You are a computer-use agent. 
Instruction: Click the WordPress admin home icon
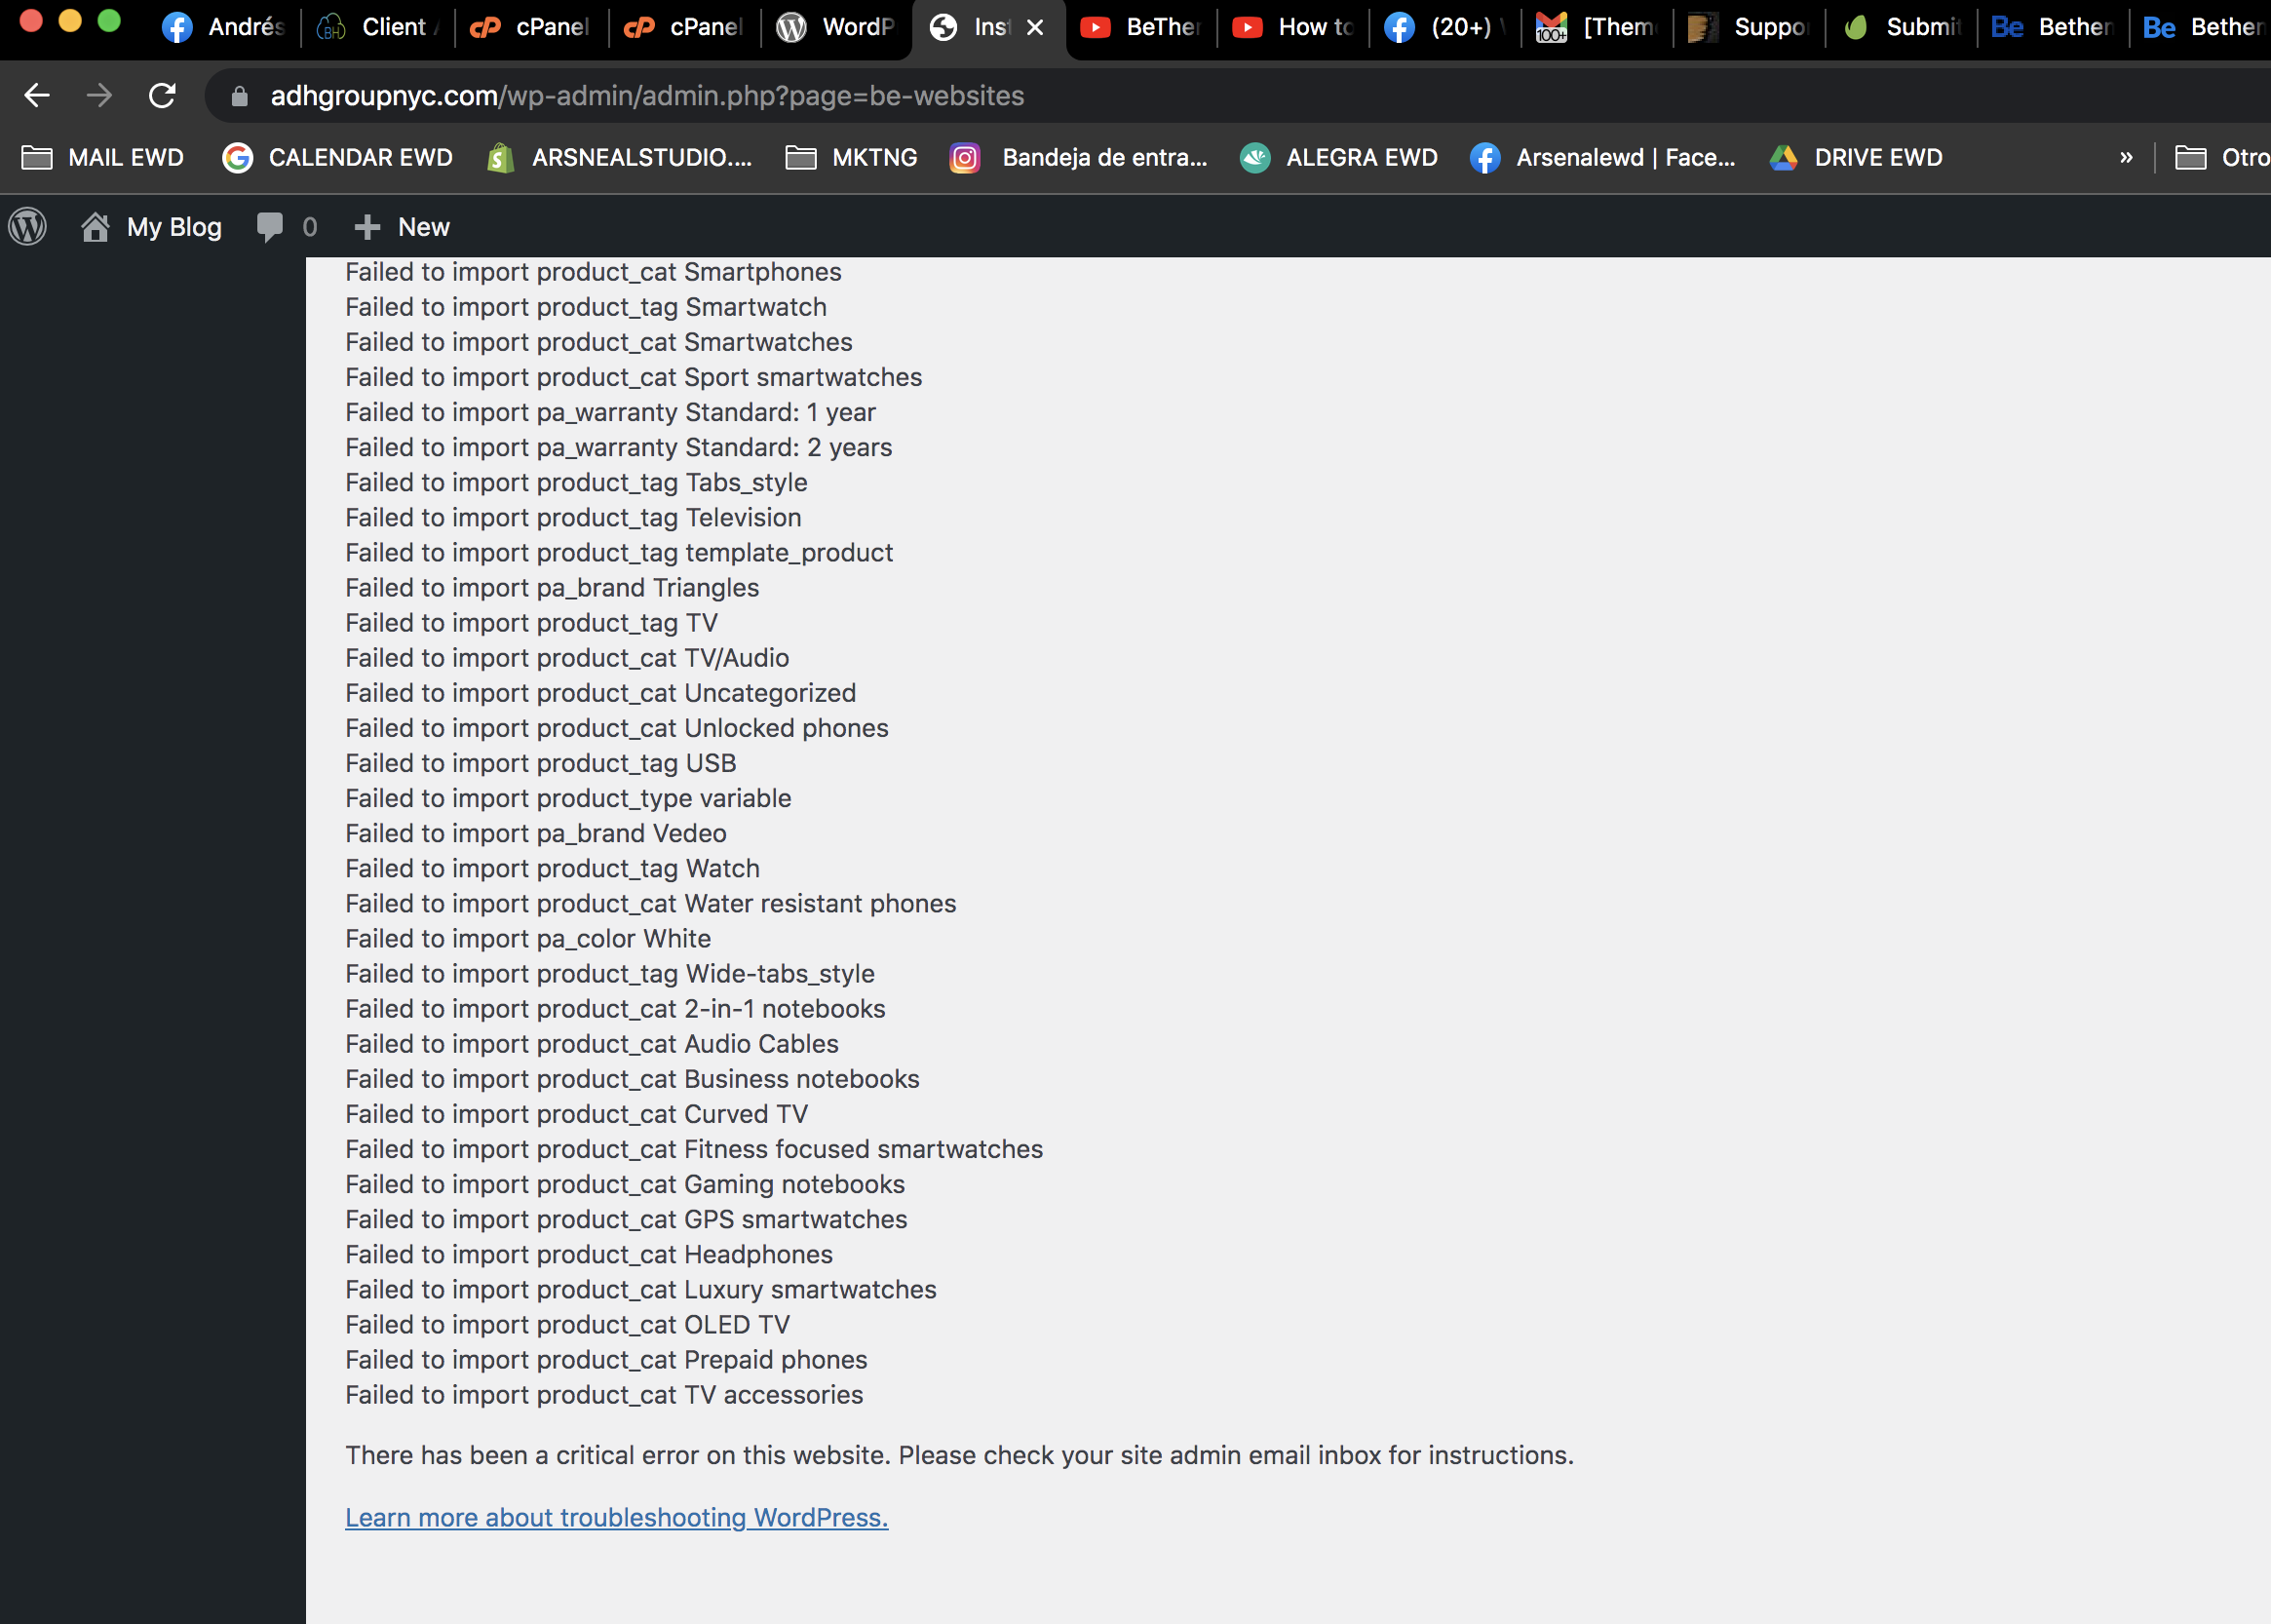[x=26, y=225]
